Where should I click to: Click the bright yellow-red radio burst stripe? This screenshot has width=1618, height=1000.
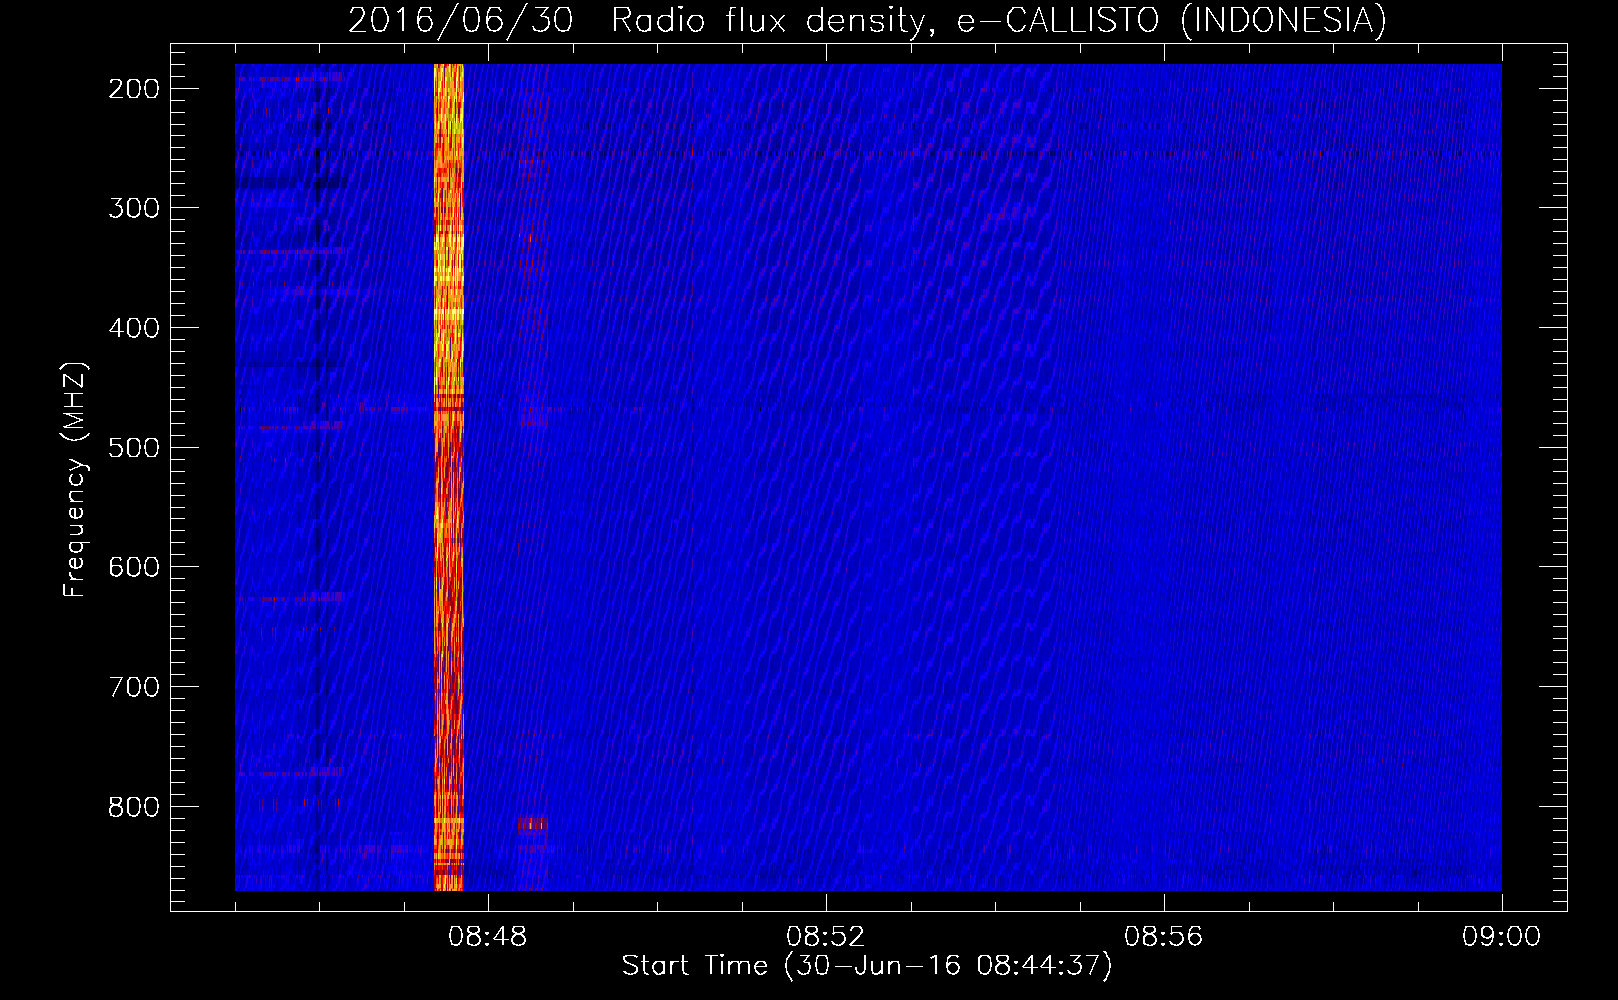[449, 477]
